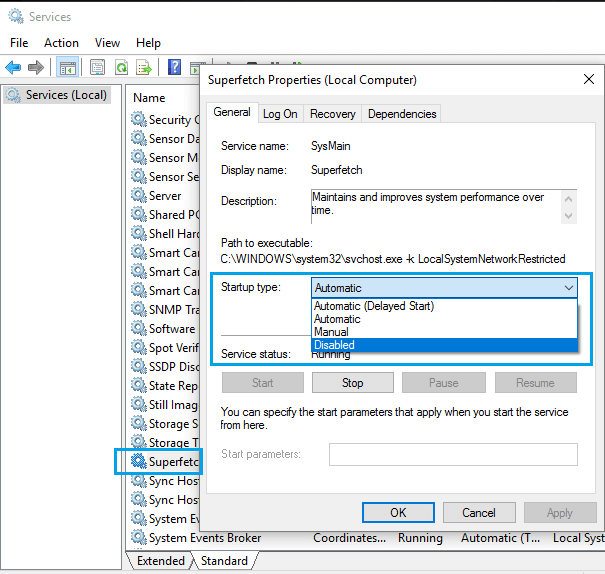
Task: Open Properties toolbar icon in Services
Action: [x=97, y=68]
